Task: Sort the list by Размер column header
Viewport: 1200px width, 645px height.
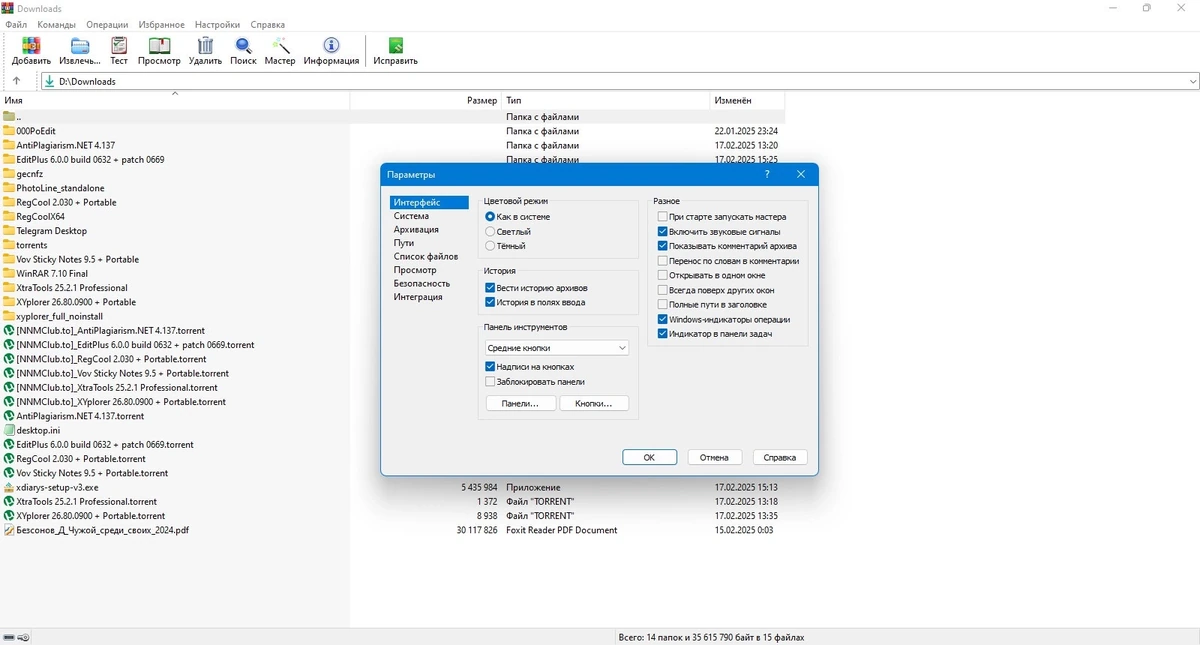Action: pos(425,101)
